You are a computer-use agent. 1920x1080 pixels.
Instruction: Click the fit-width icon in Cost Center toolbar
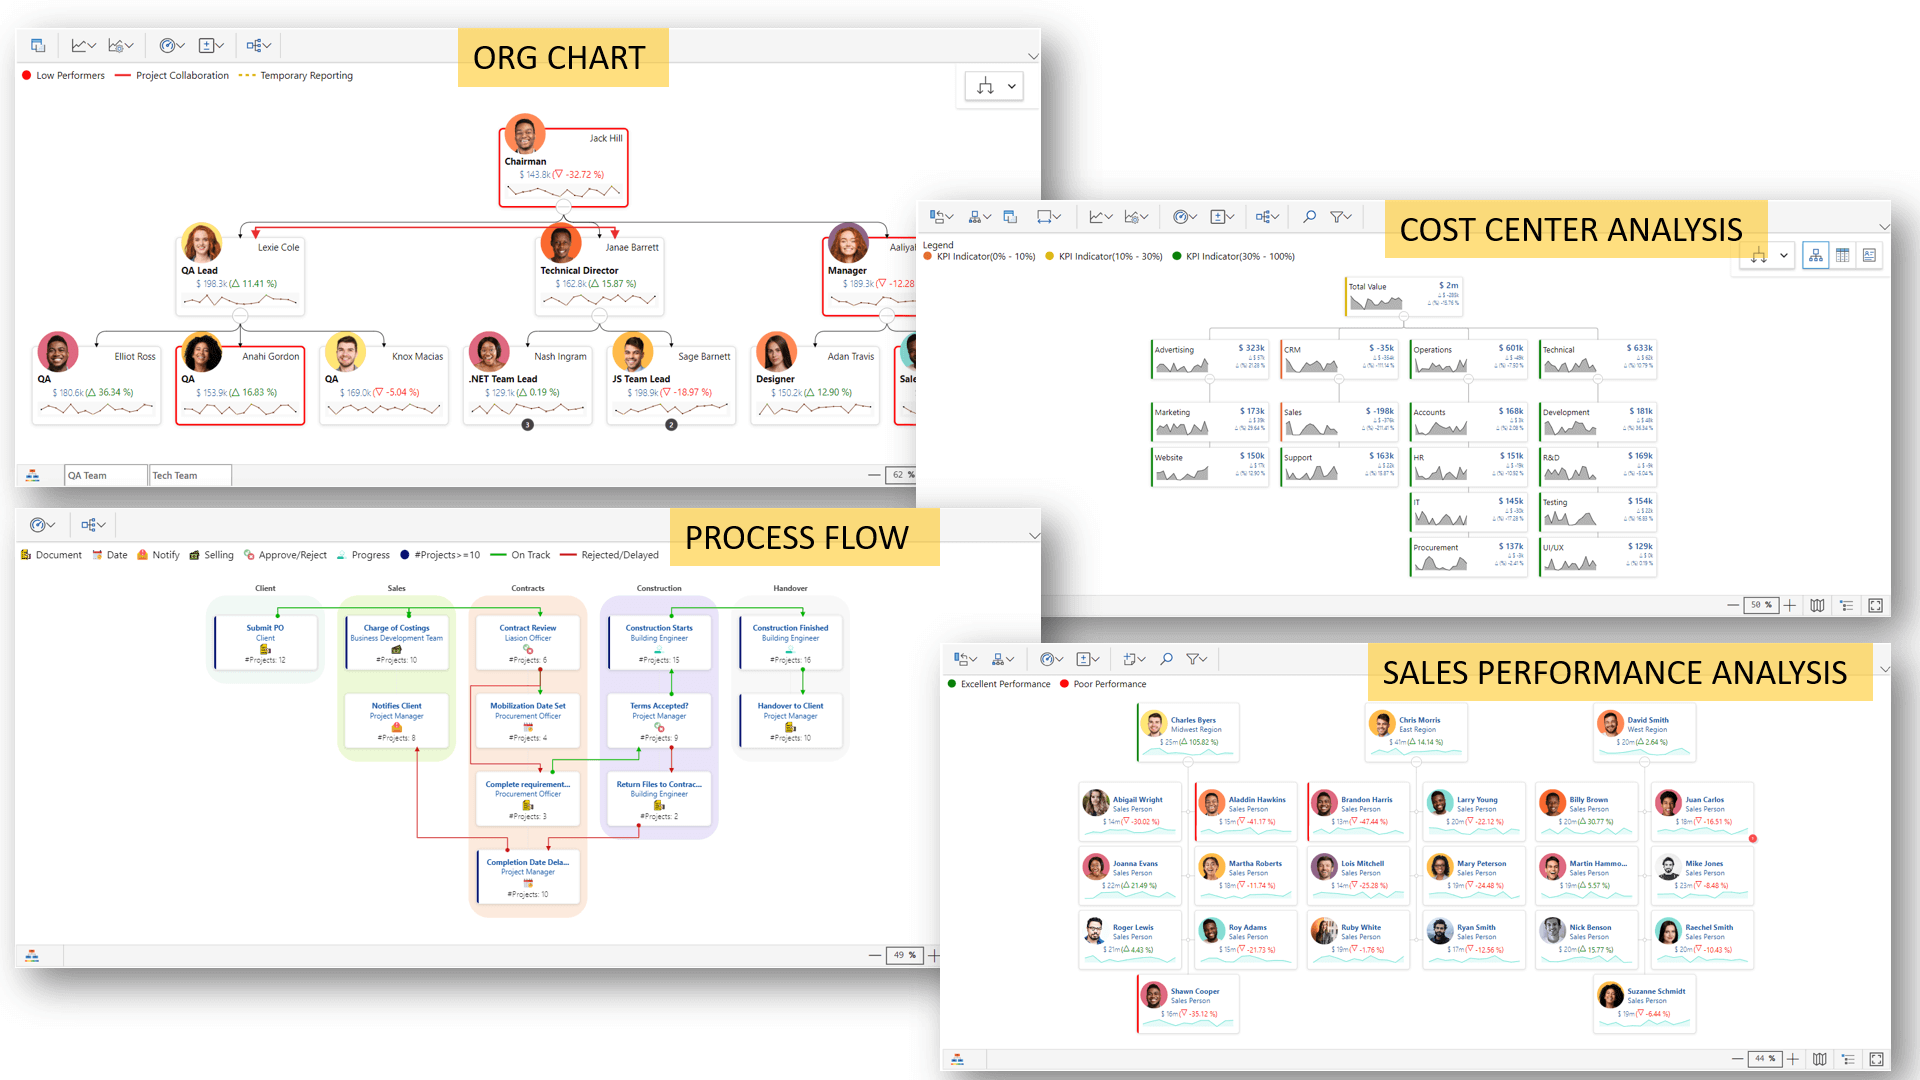[1050, 216]
